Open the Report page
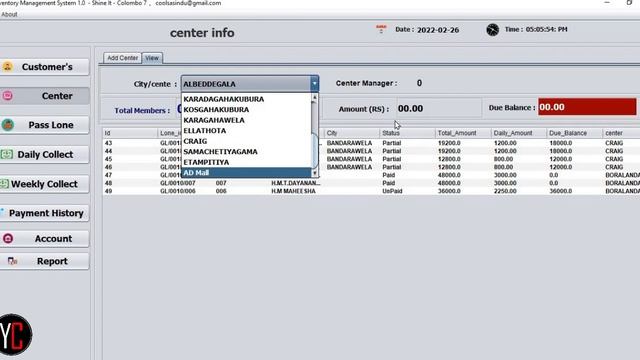 pyautogui.click(x=44, y=261)
